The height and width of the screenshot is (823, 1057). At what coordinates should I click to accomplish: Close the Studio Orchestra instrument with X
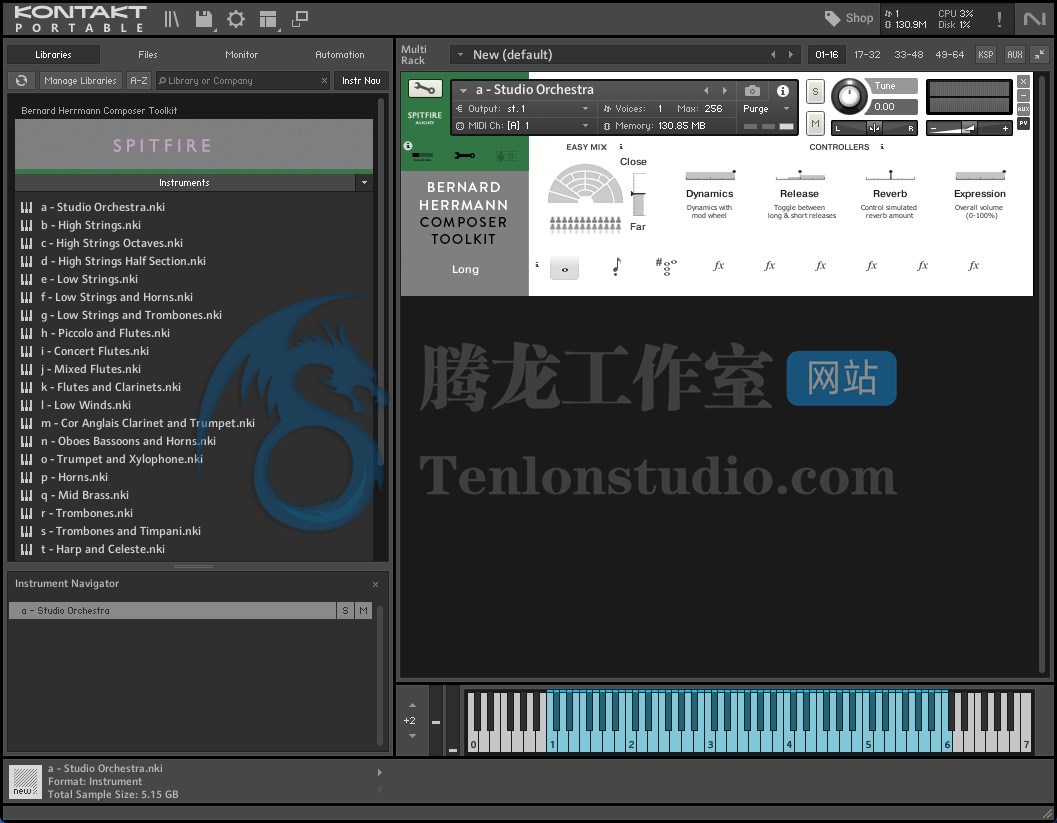pos(1023,82)
